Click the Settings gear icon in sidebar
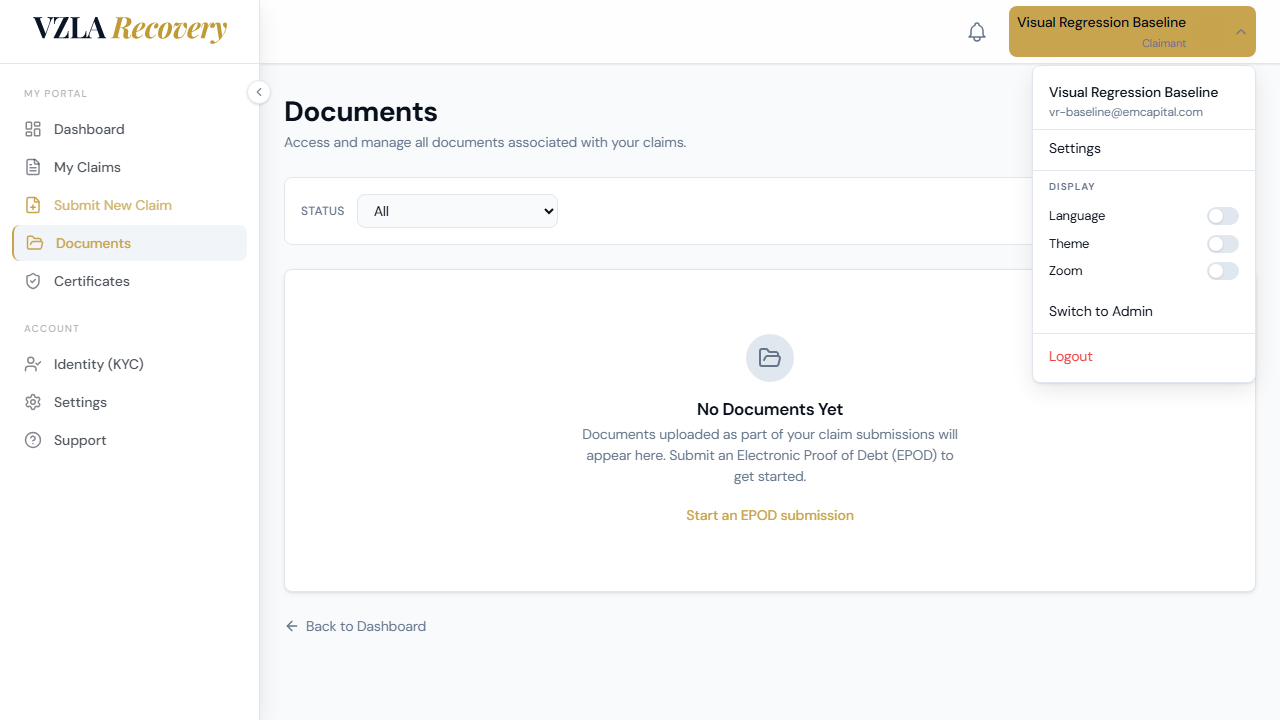 (x=33, y=402)
